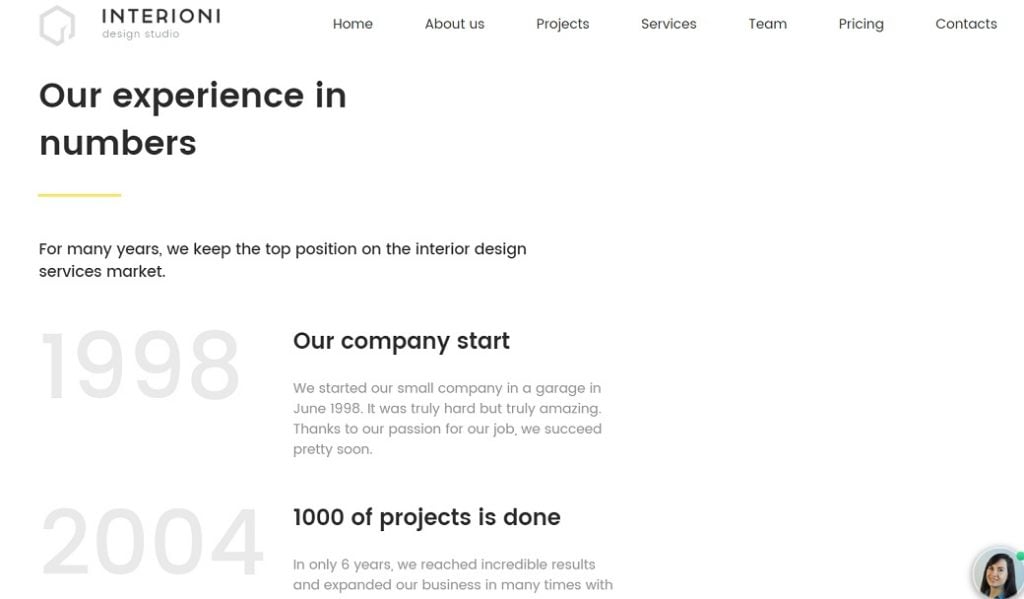Go to the Contacts page
Image resolution: width=1024 pixels, height=599 pixels.
(965, 23)
